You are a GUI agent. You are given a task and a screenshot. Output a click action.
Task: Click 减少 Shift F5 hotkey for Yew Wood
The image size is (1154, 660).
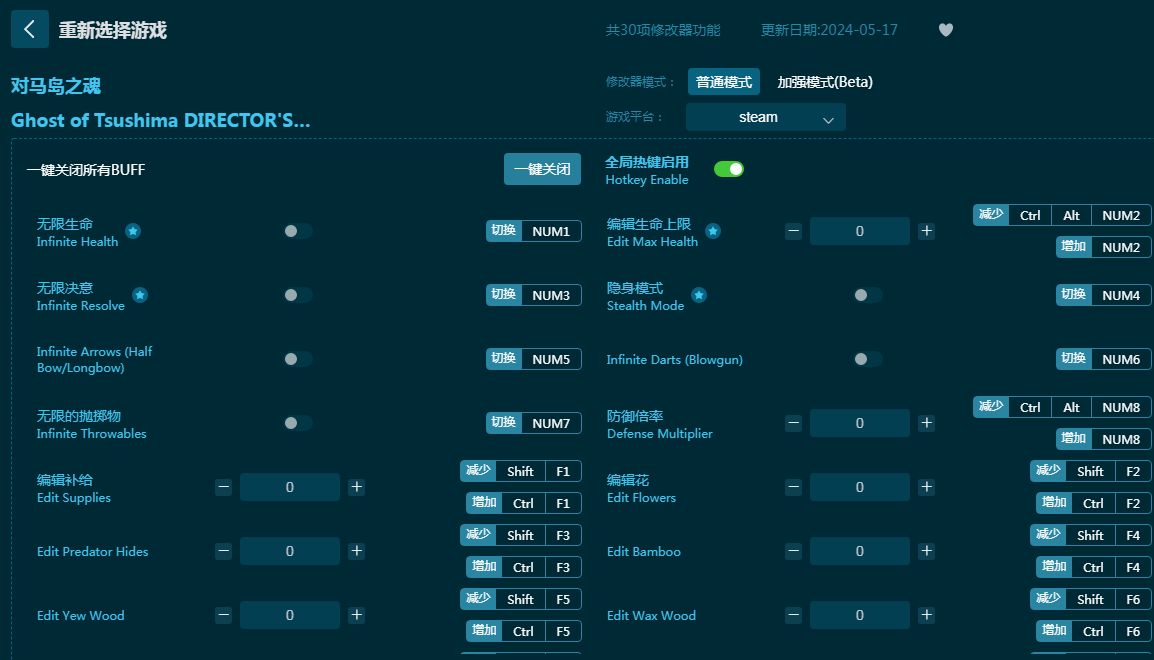[521, 599]
